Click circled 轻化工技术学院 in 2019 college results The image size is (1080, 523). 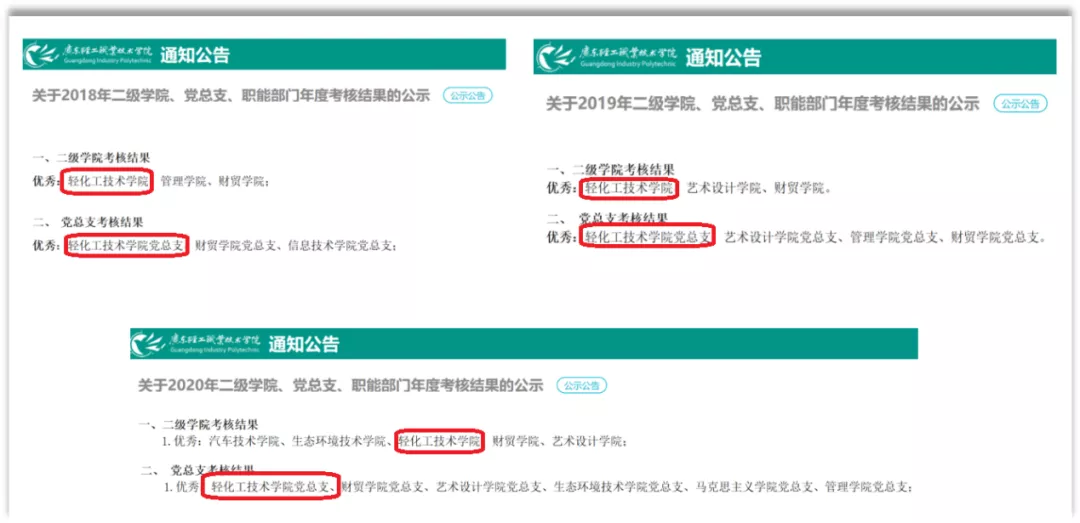629,187
